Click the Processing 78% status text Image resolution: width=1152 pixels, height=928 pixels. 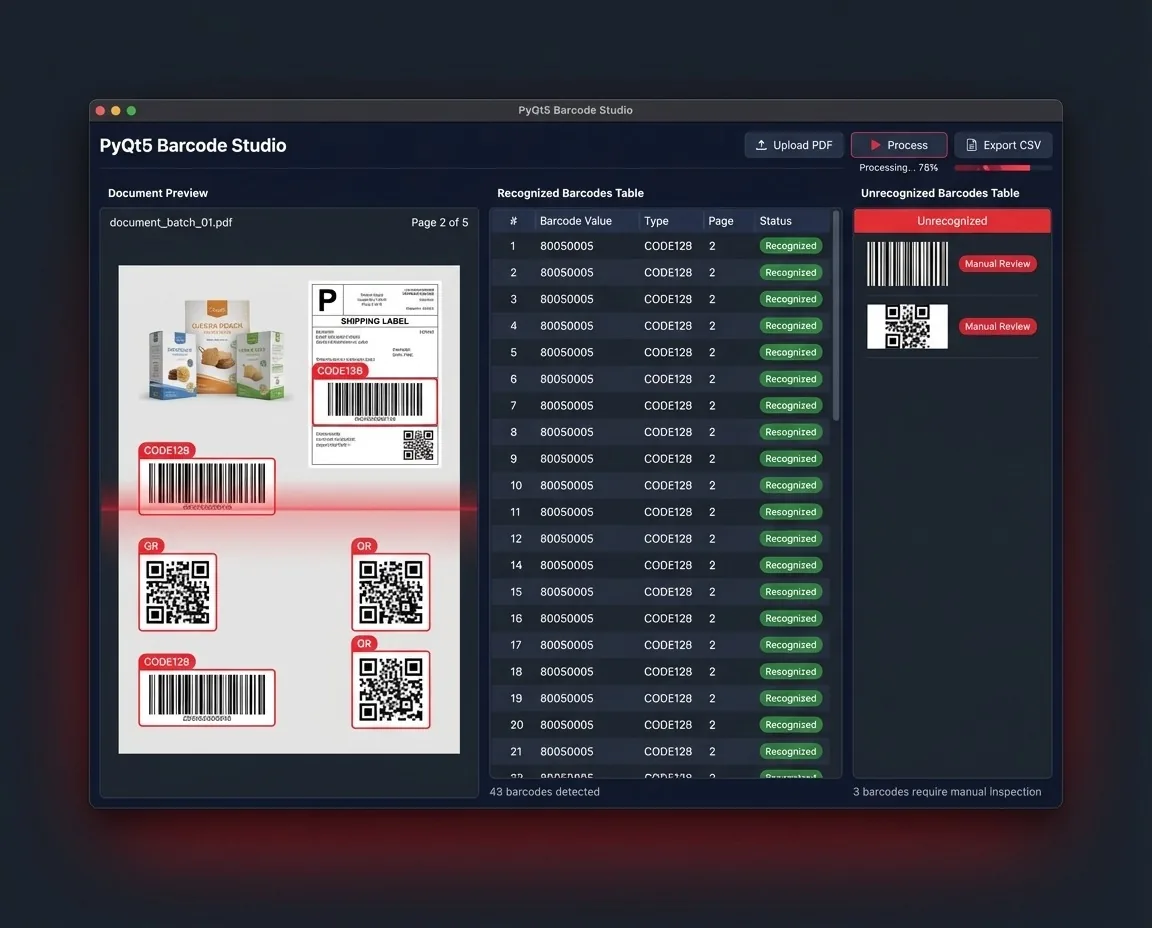coord(899,168)
